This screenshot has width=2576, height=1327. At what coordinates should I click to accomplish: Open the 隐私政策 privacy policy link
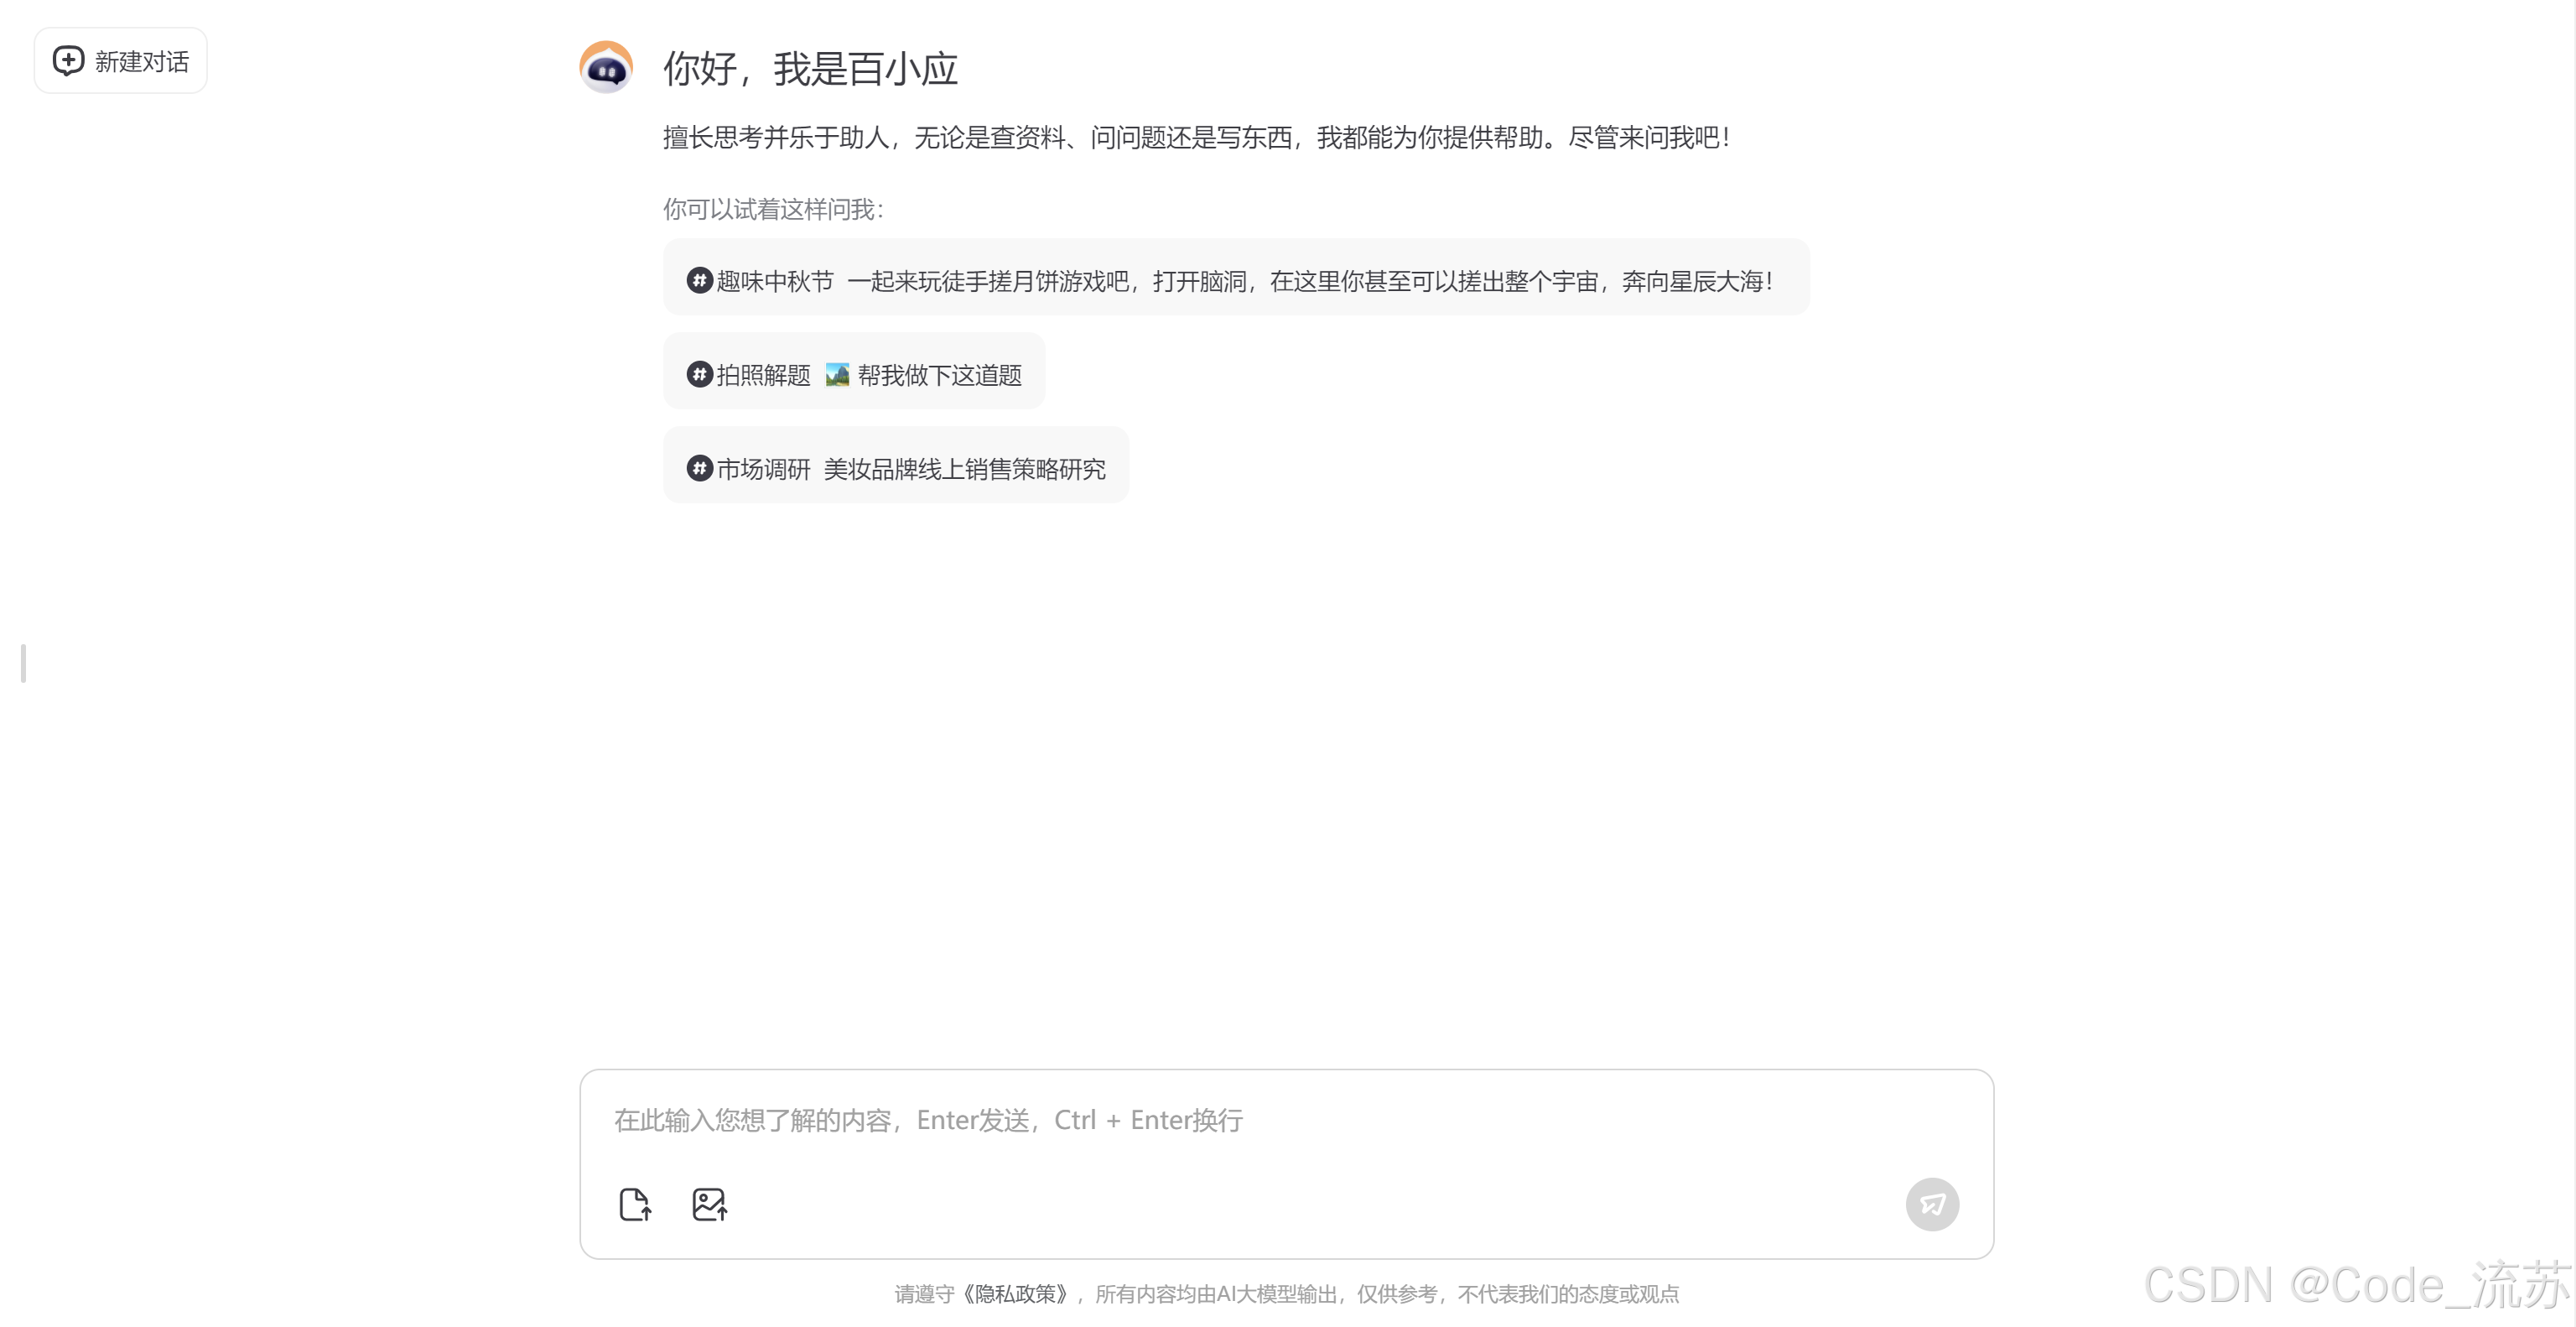[x=1015, y=1294]
